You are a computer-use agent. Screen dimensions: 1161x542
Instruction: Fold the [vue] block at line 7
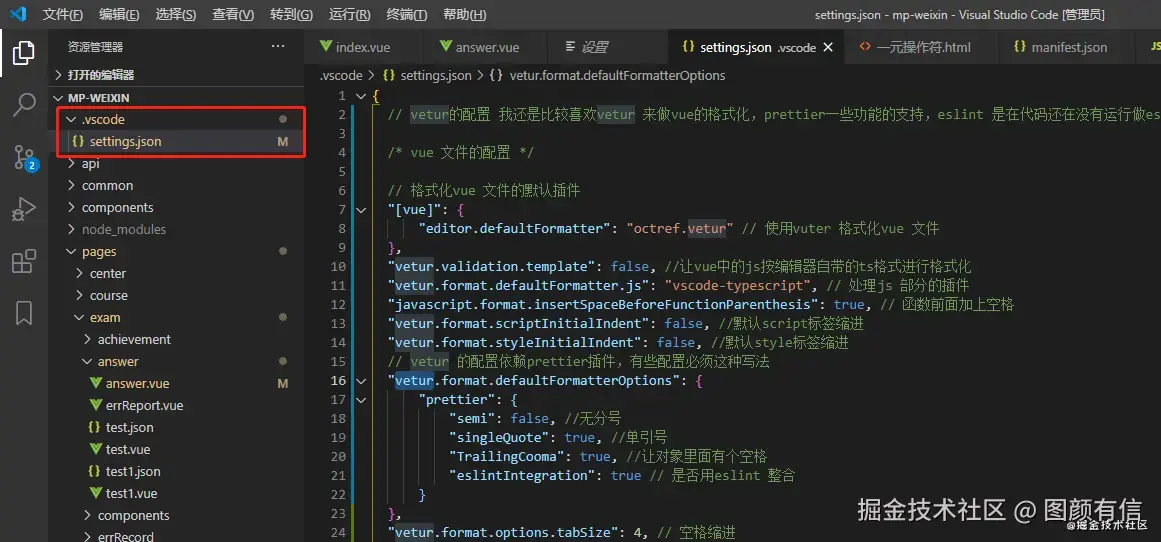(361, 210)
